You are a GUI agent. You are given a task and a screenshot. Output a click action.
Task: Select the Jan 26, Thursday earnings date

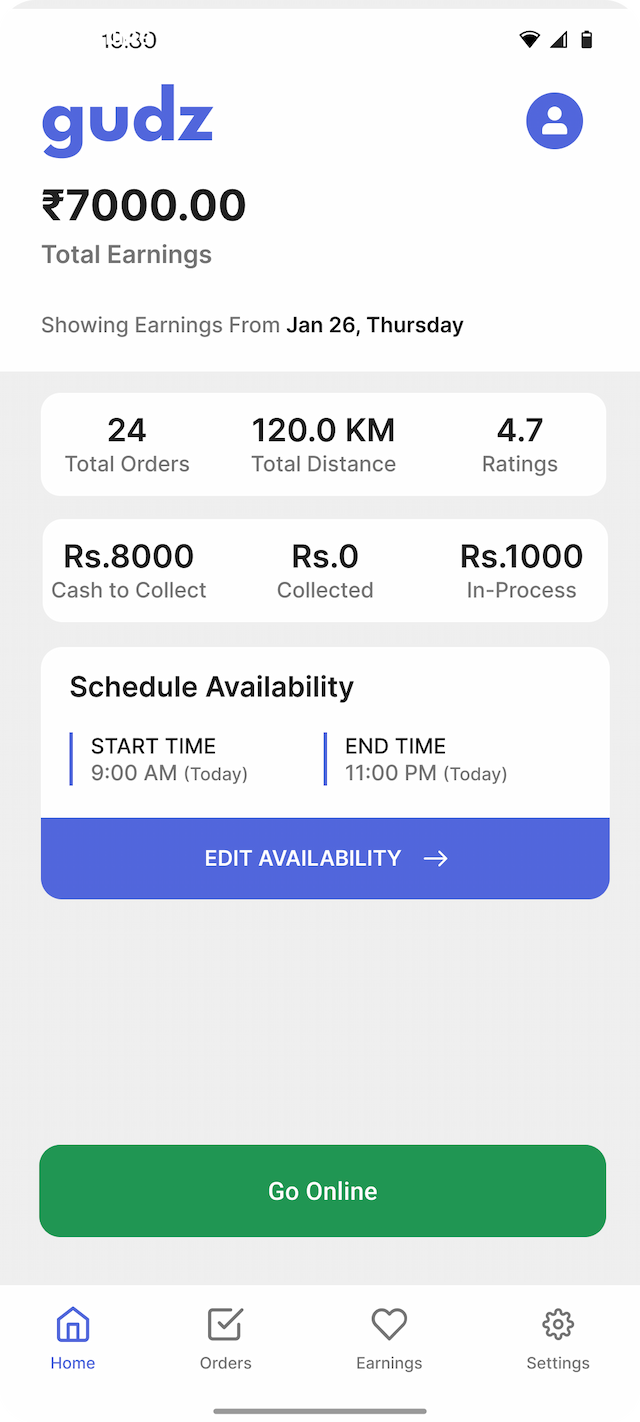(x=375, y=325)
